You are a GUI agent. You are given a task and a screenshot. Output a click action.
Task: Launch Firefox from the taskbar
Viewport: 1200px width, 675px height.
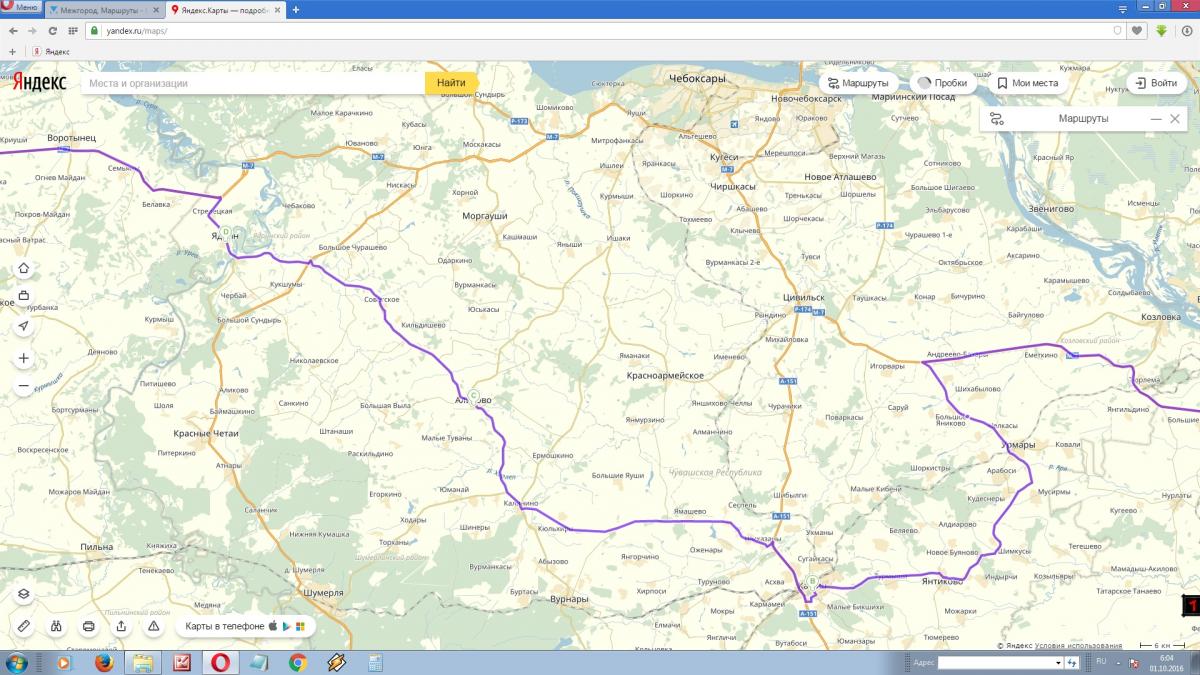(103, 662)
